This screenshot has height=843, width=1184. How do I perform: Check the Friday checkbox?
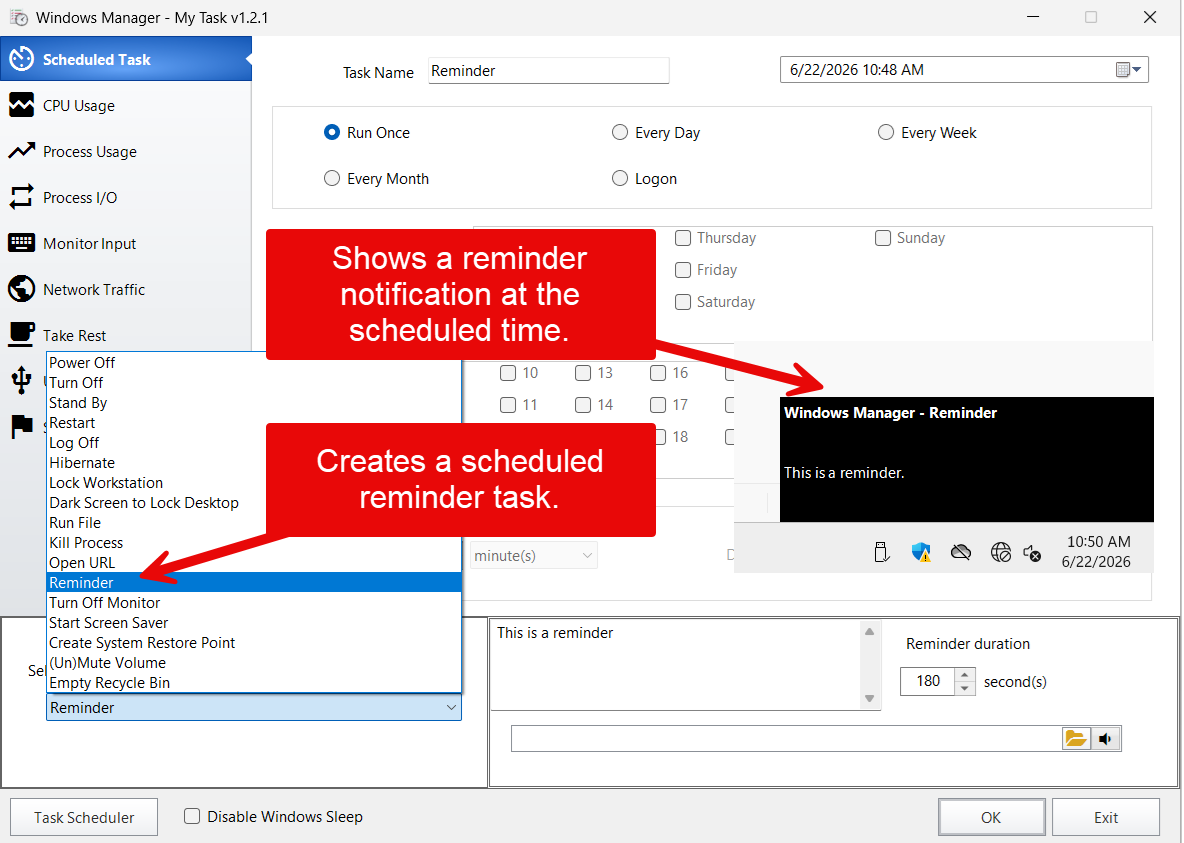(x=683, y=270)
